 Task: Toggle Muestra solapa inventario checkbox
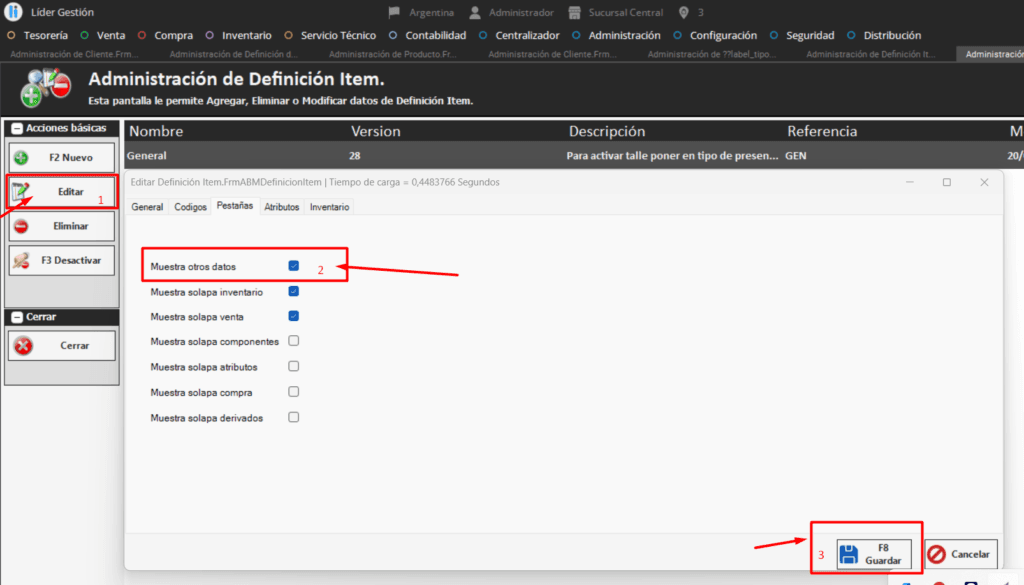point(294,292)
